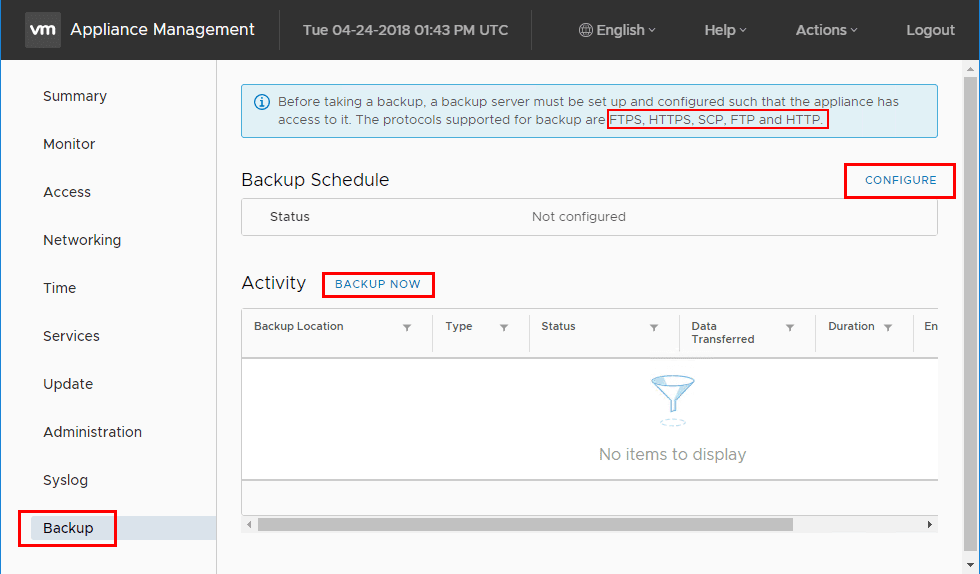This screenshot has width=980, height=574.
Task: Open the Help dropdown menu
Action: coord(725,30)
